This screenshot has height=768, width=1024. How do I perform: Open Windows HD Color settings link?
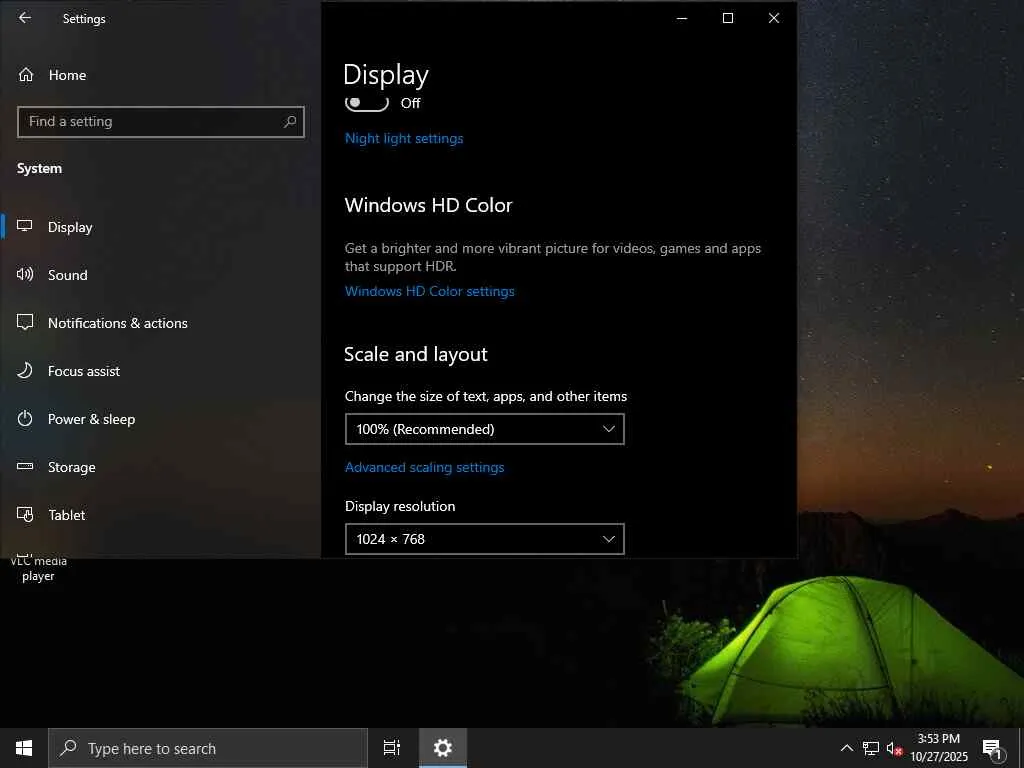click(430, 291)
